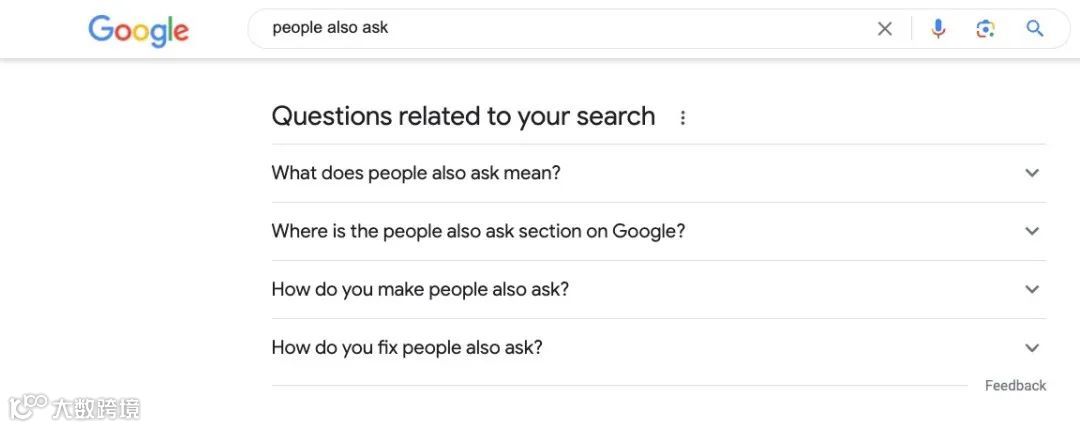Expand chevron for "Where is the people also ask section"
Screen dimensions: 1080x428
pos(1032,231)
